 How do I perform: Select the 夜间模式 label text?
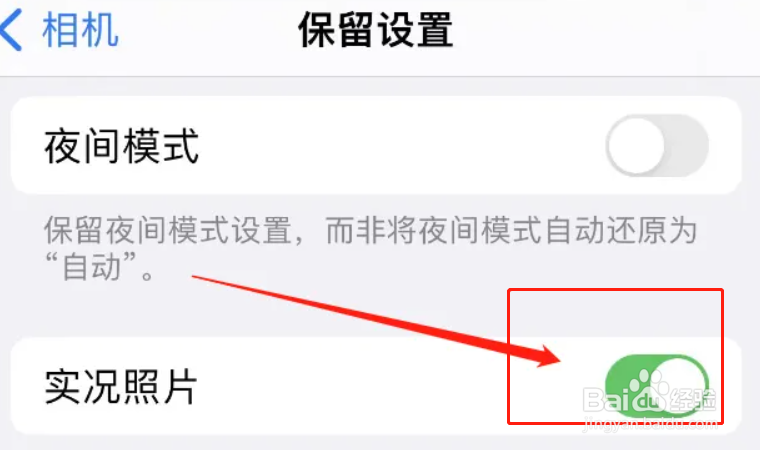[122, 146]
